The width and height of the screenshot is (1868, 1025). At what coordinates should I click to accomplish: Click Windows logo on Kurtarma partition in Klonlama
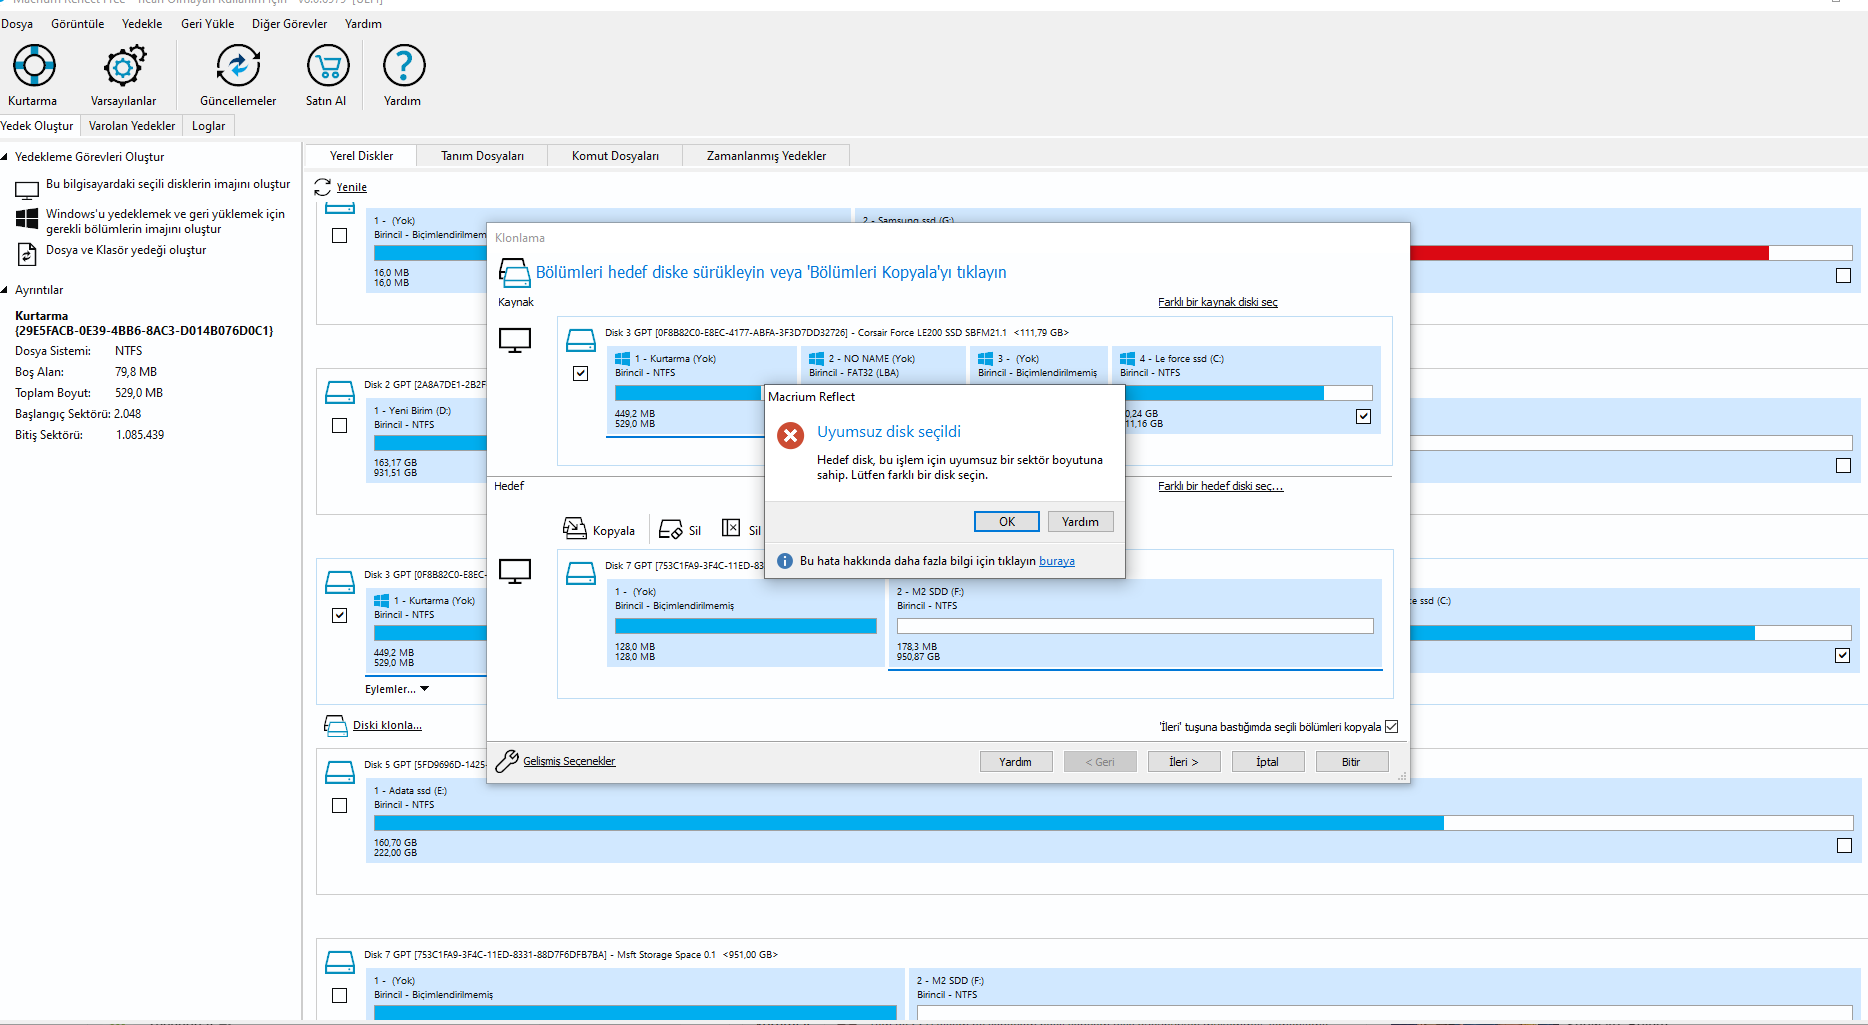623,358
